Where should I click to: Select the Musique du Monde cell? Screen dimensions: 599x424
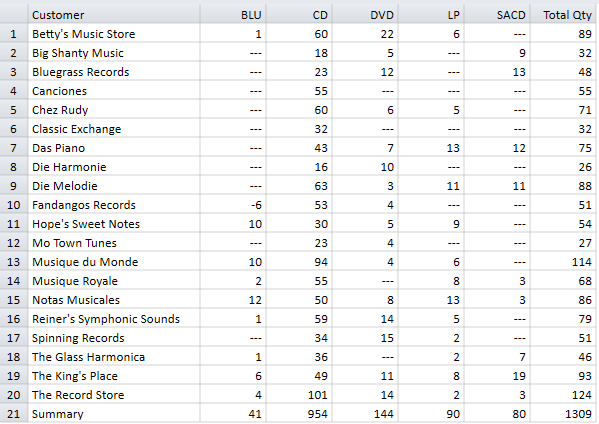tap(114, 262)
